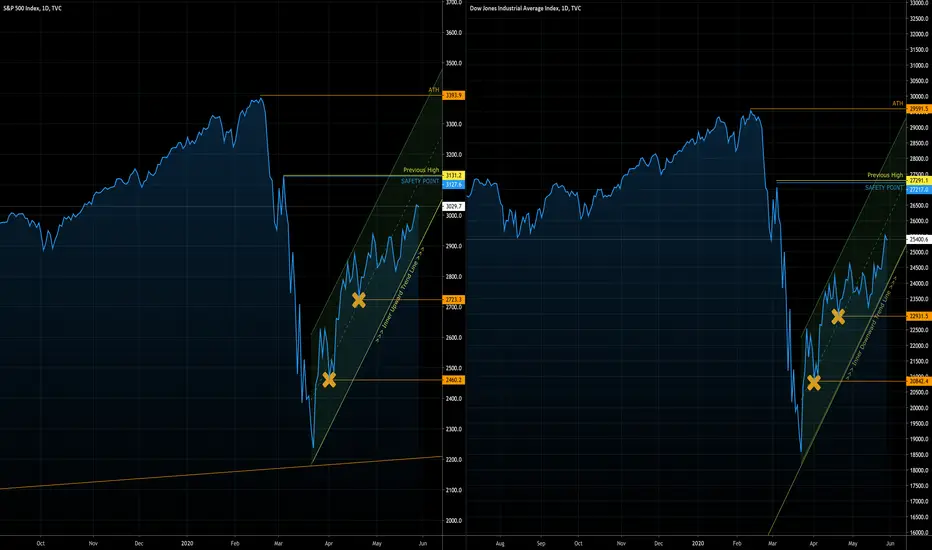Click the 2020 date on the Dow Jones time axis
Screen dimensions: 932x550
(x=698, y=543)
